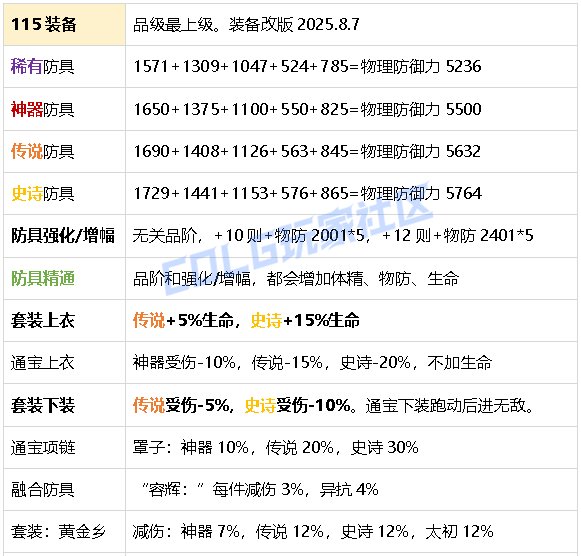Click the '套装：黄金乡' row label
The width and height of the screenshot is (581, 556).
(58, 532)
